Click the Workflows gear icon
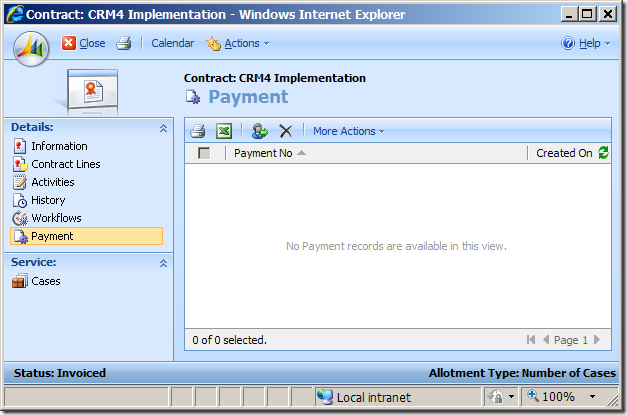Viewport: 627px width, 415px height. [20, 218]
